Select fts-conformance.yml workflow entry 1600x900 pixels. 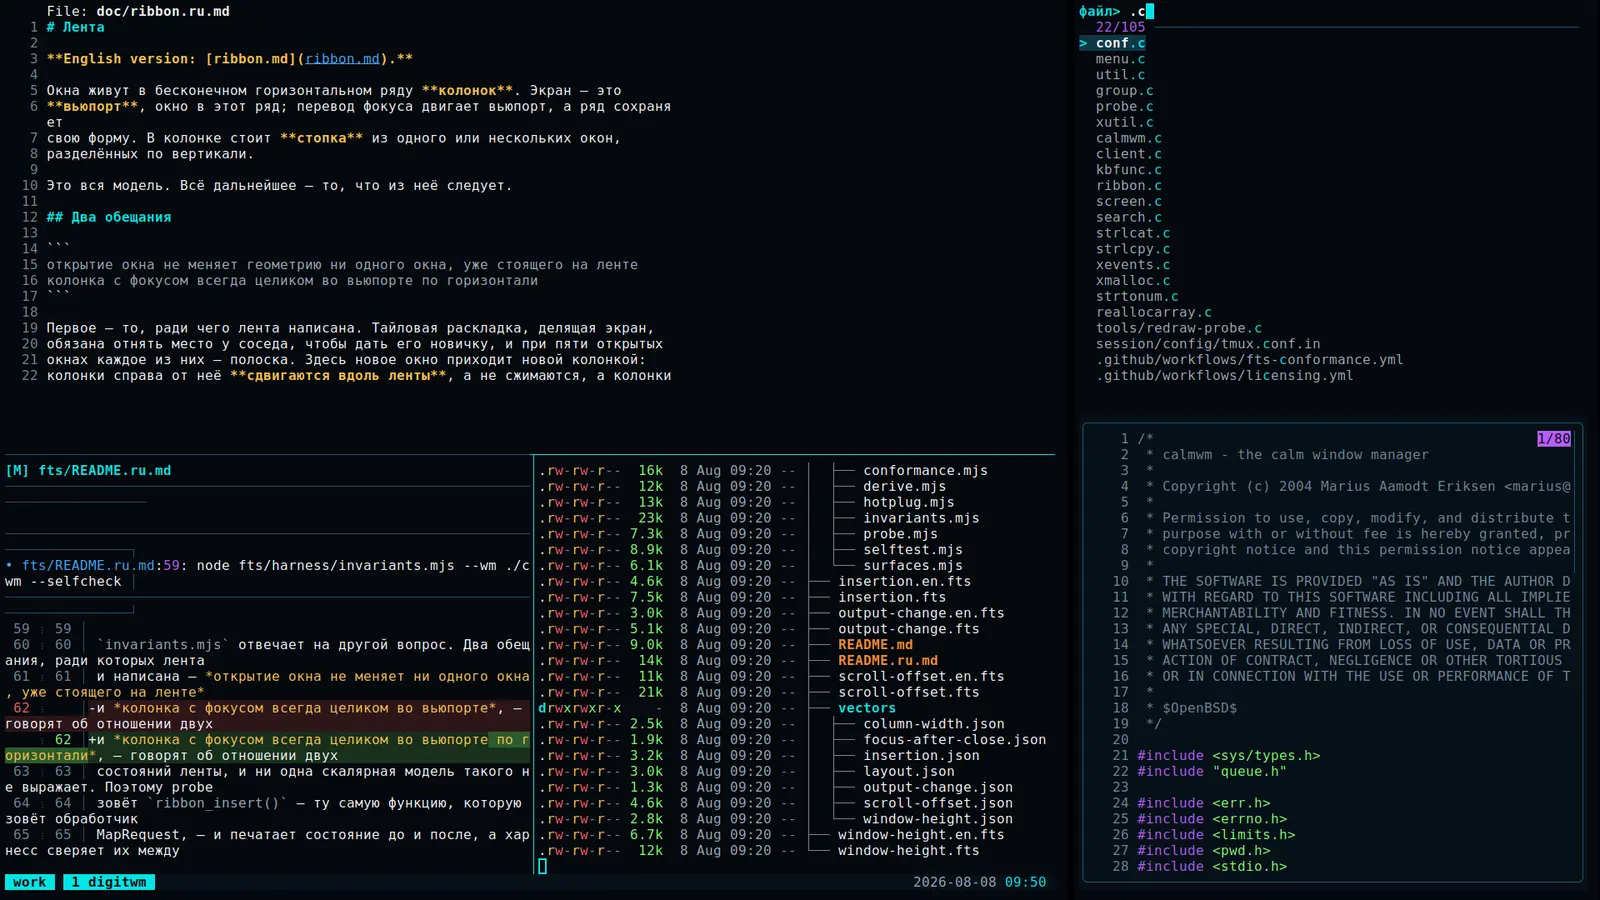[1250, 361]
